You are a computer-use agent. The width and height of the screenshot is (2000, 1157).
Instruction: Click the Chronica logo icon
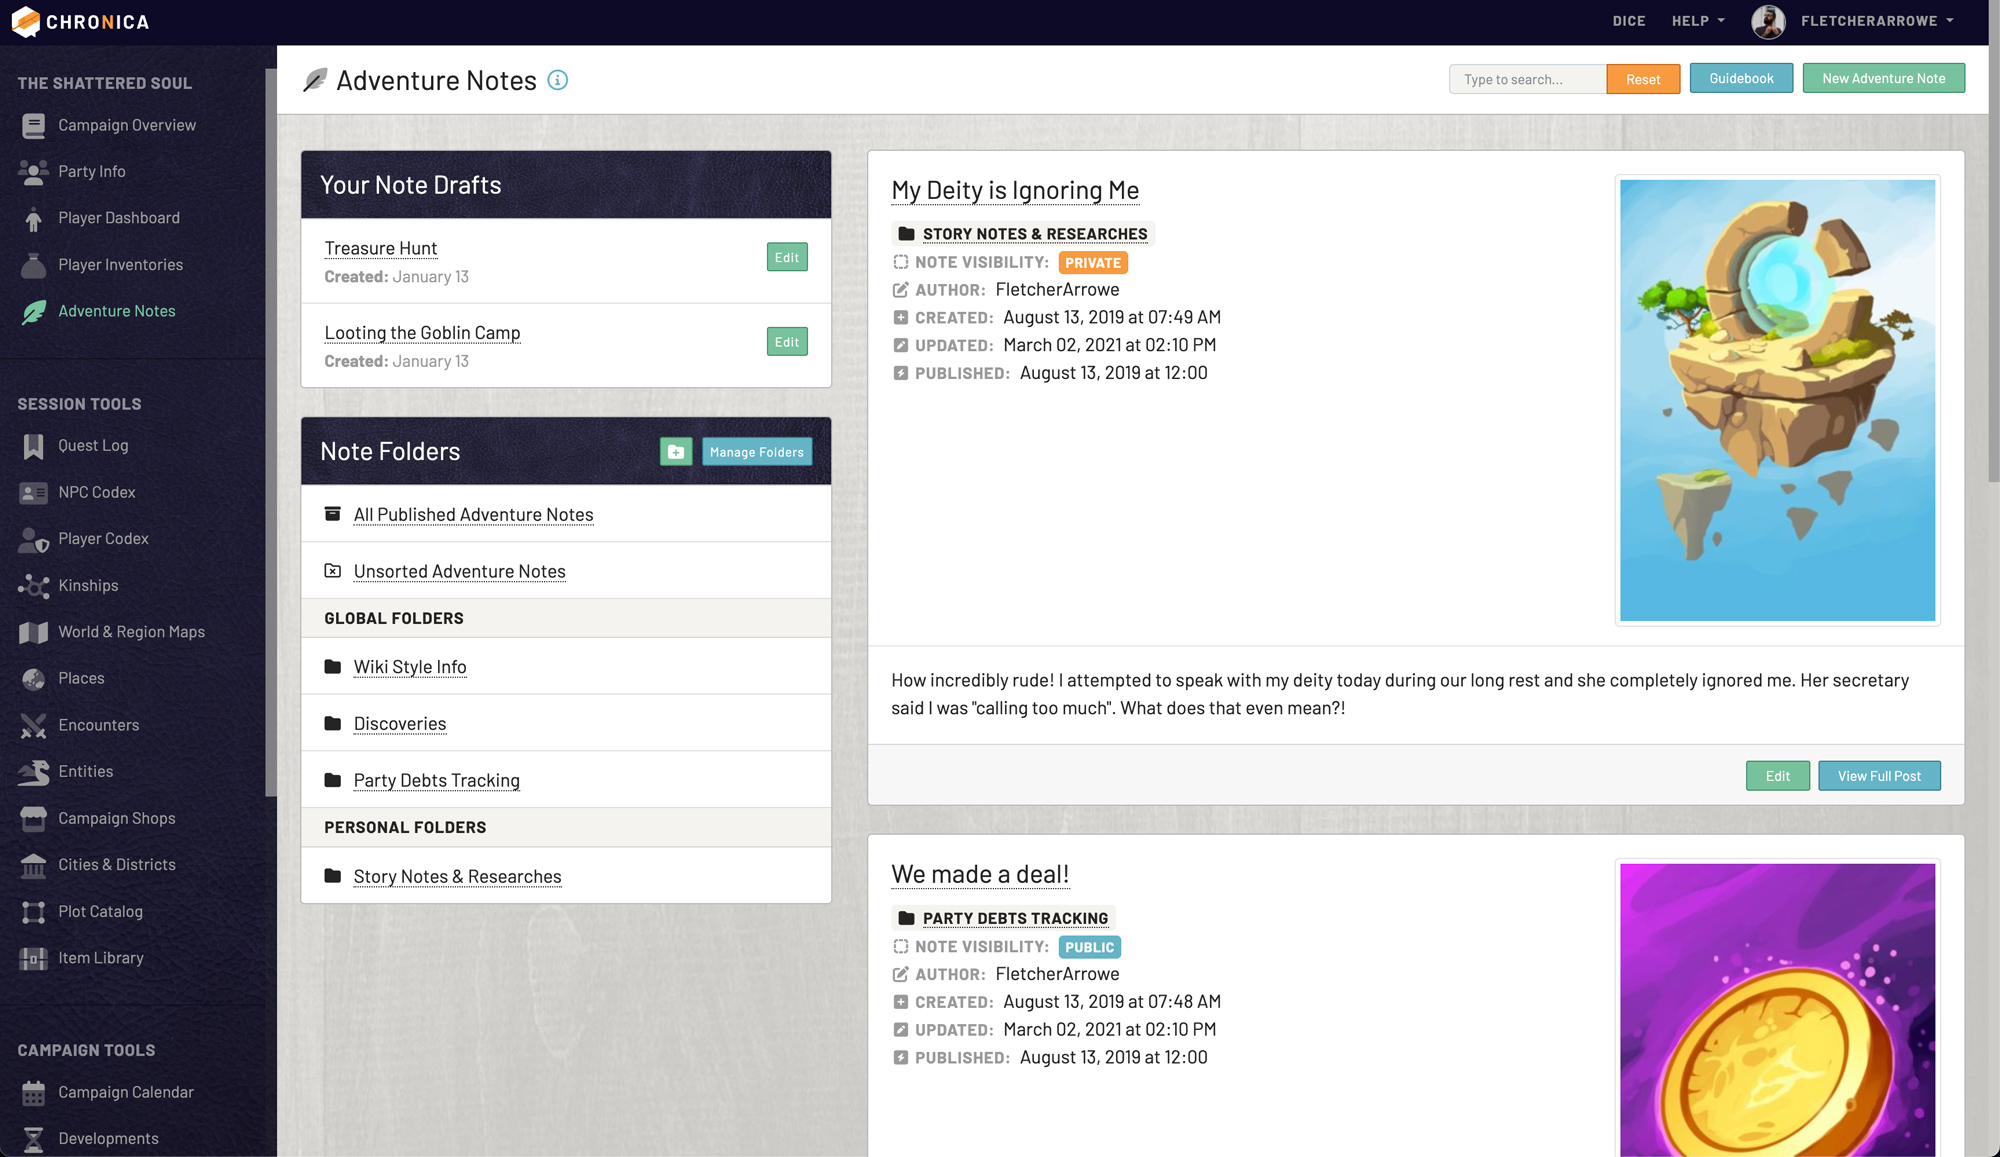pyautogui.click(x=25, y=21)
